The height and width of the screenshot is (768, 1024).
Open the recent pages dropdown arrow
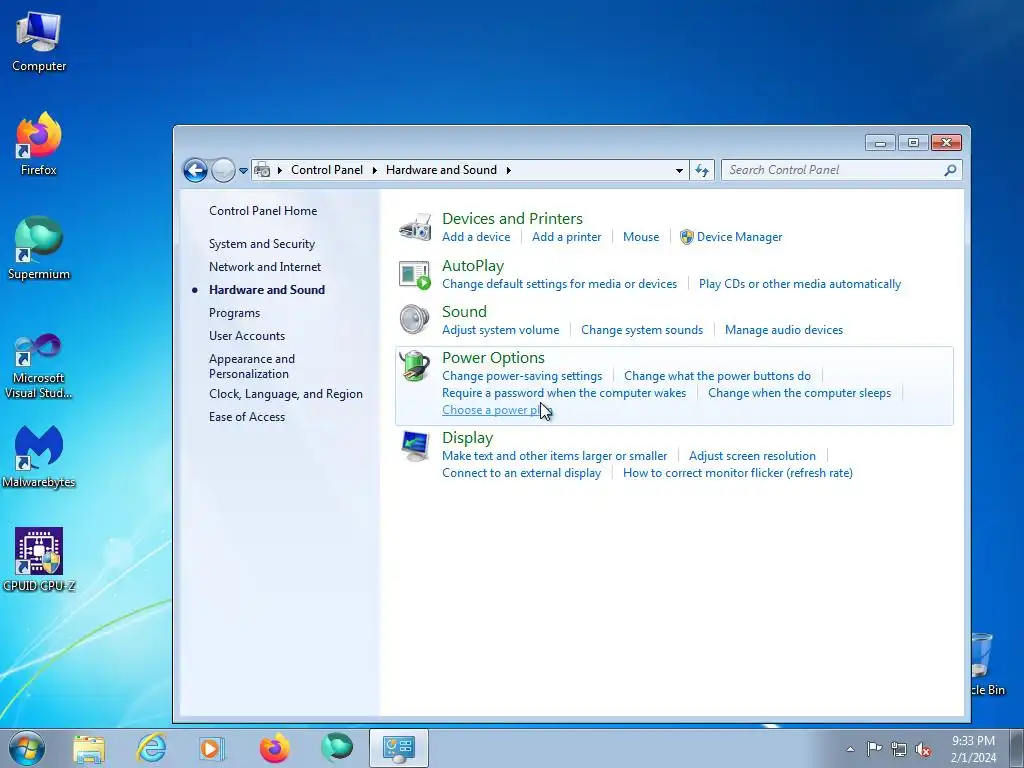tap(243, 170)
